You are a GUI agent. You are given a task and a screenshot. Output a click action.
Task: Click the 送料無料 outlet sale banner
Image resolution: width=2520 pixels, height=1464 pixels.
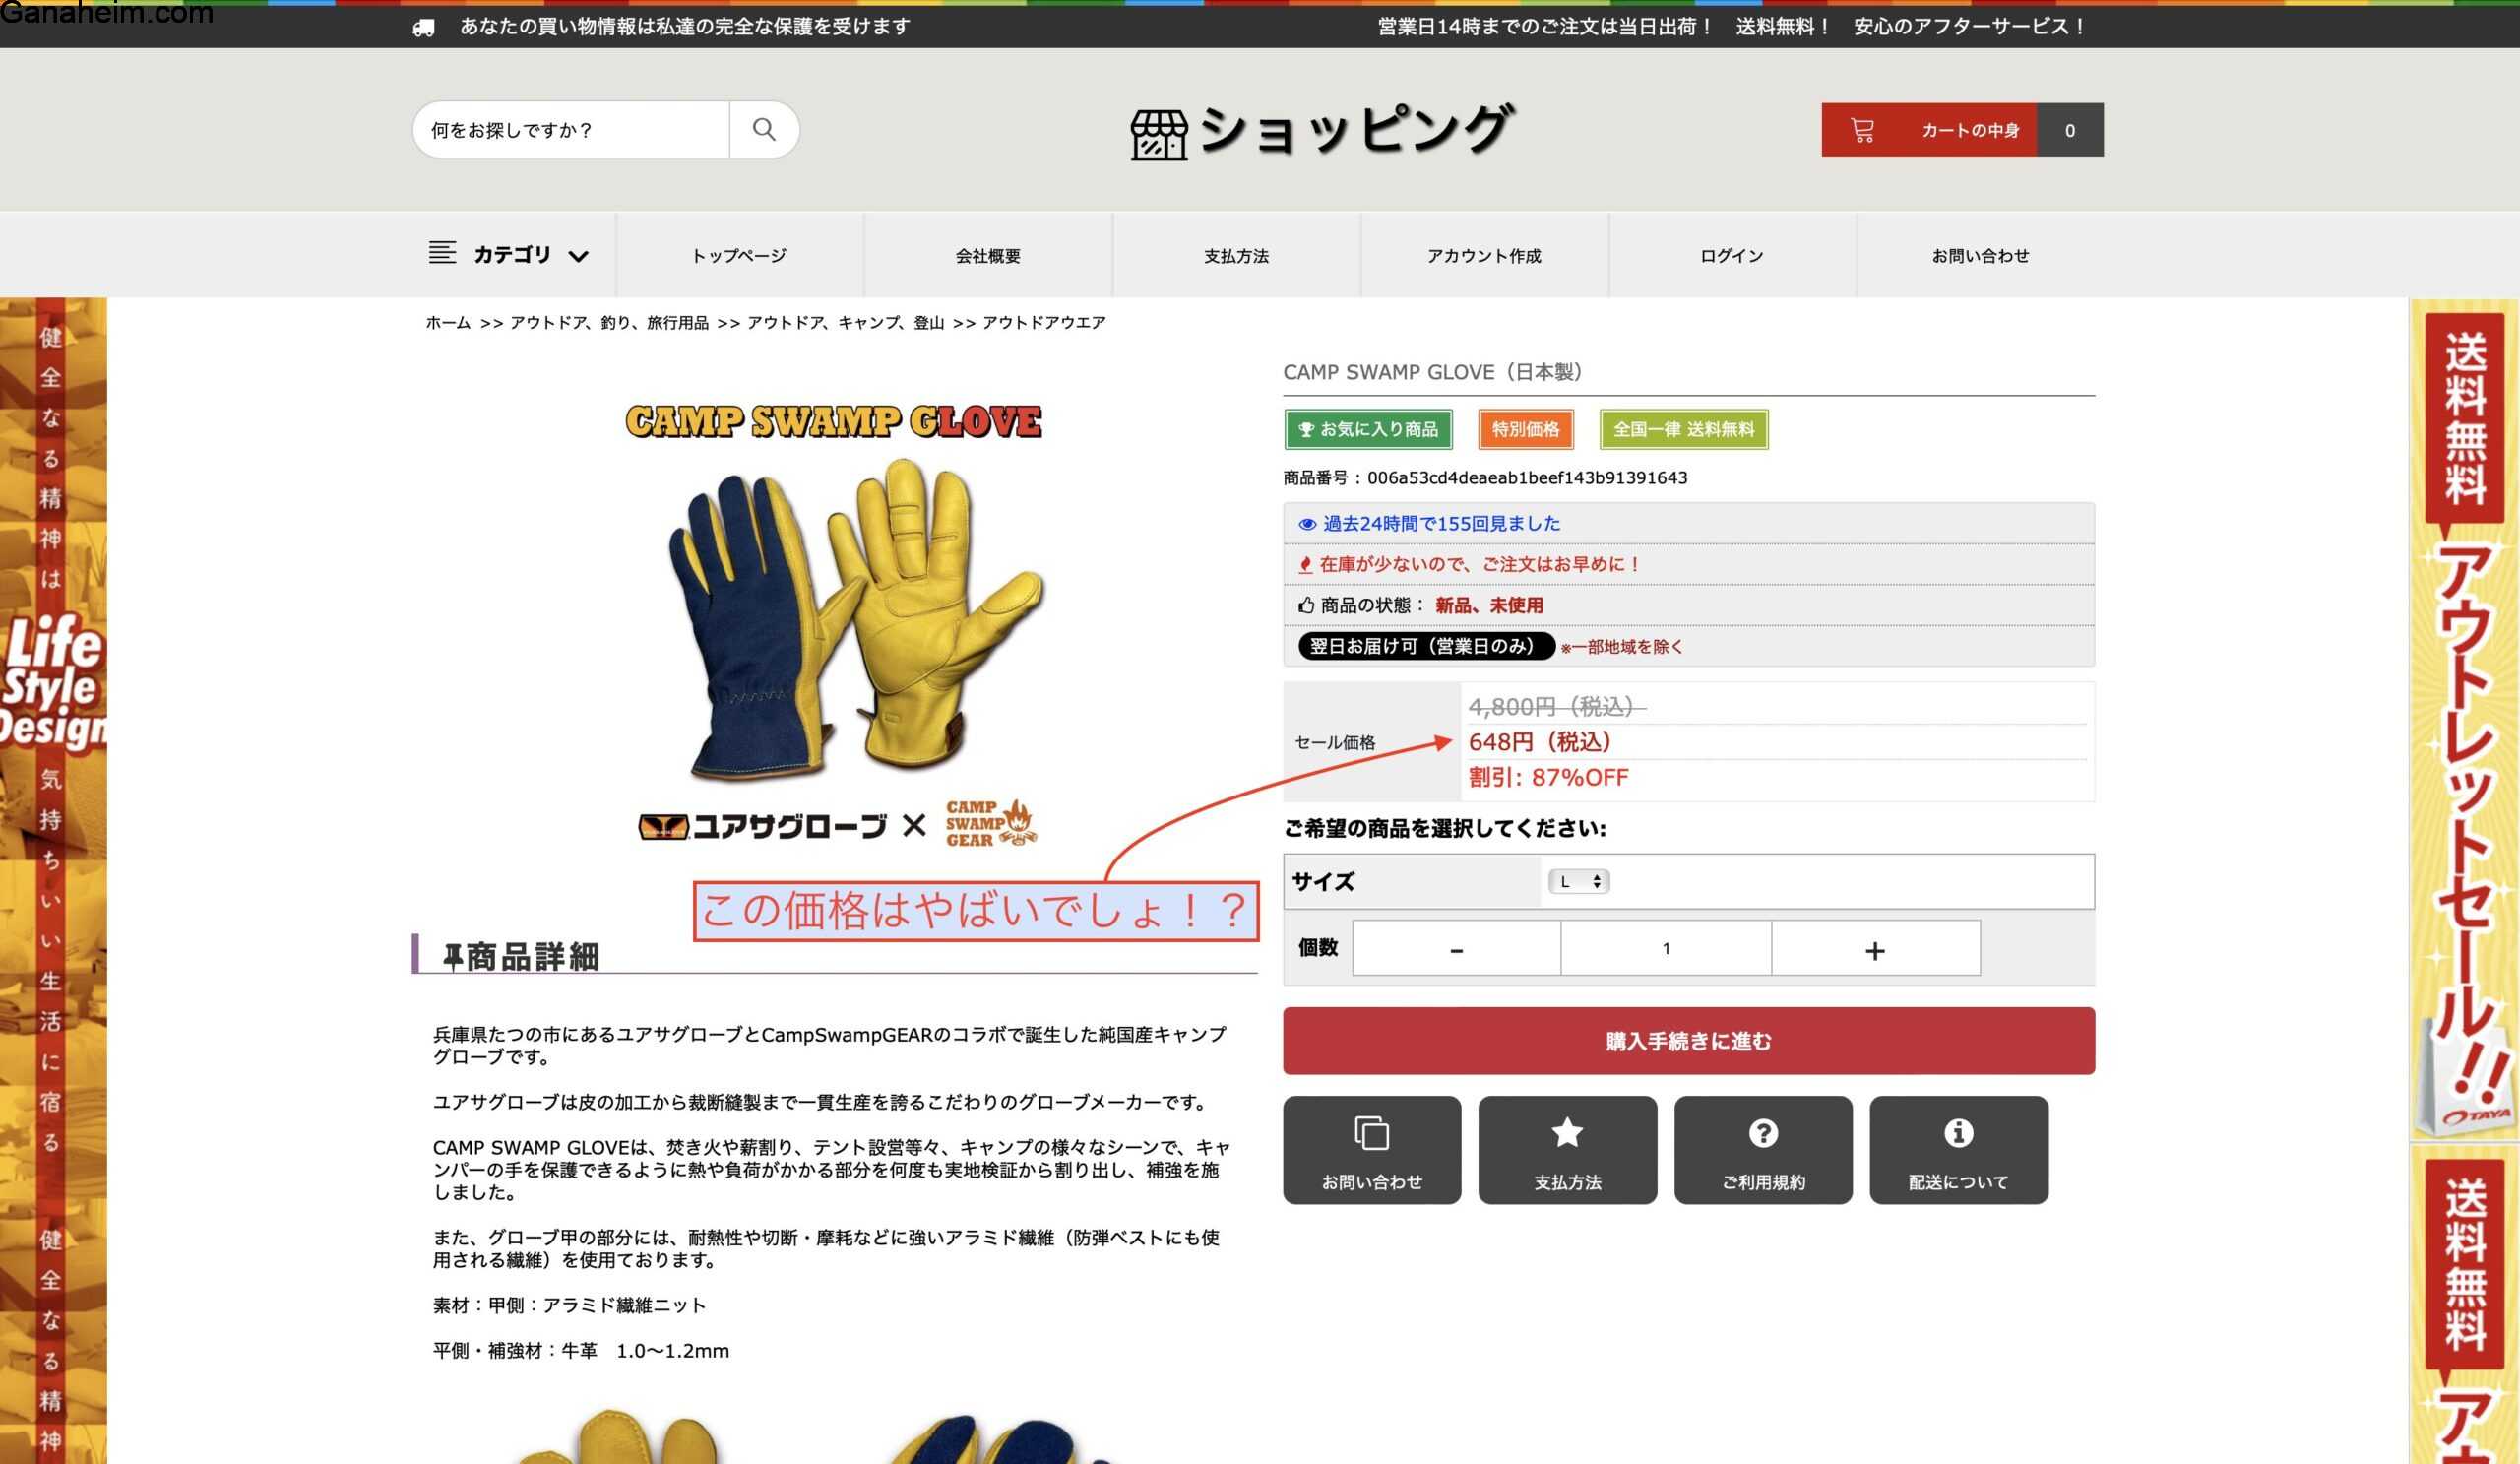click(2464, 720)
